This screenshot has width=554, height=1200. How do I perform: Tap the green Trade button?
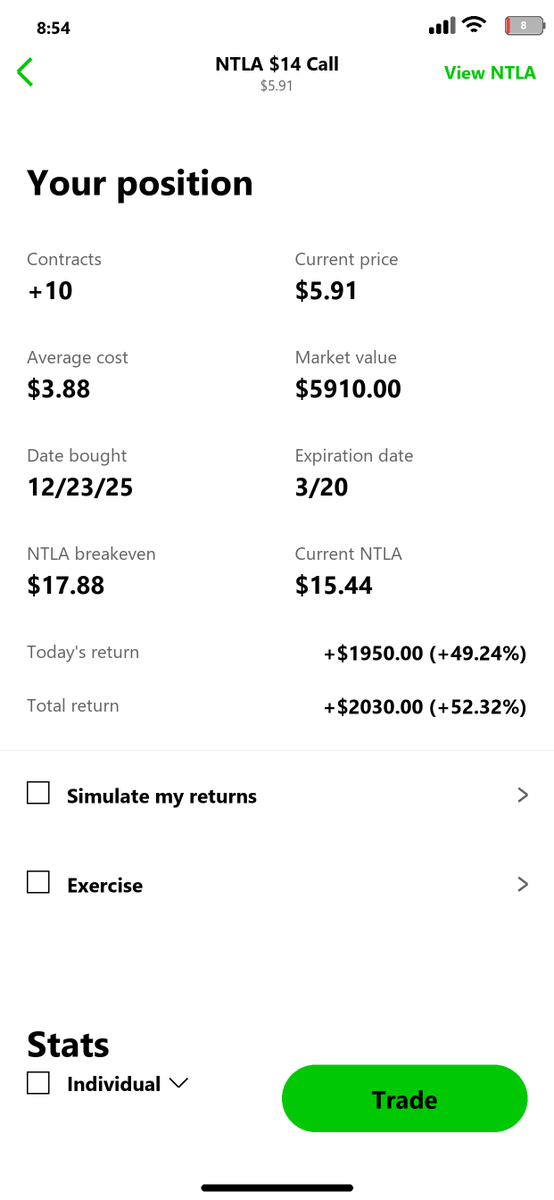(404, 1099)
